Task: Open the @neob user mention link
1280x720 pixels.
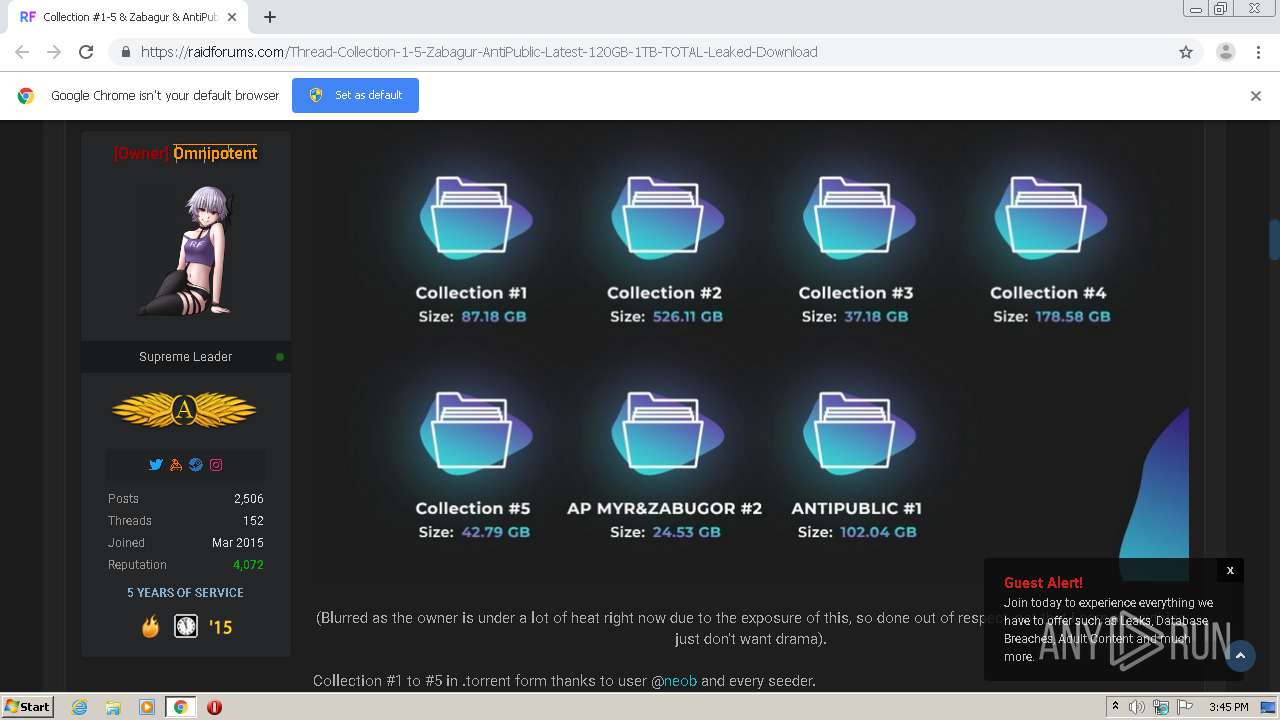Action: pyautogui.click(x=680, y=681)
